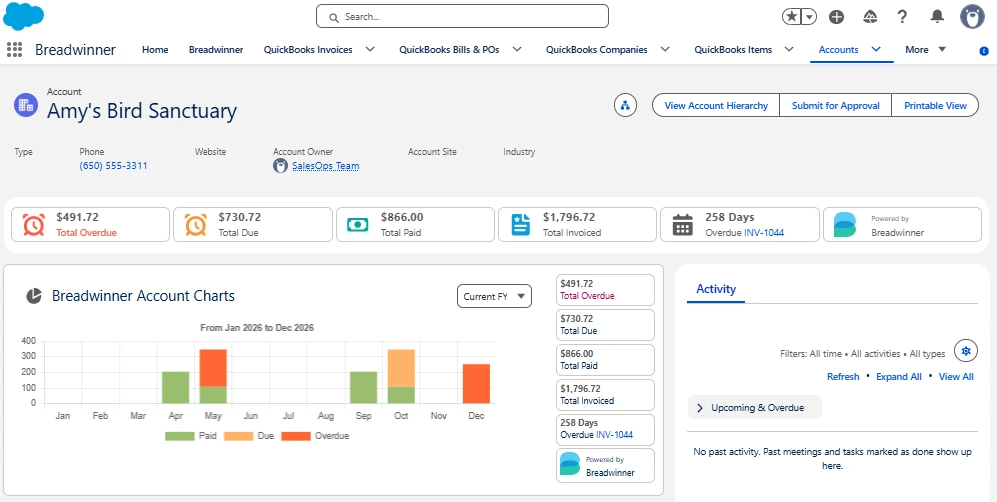Click the Breadwinner logo in the top summary bar

pyautogui.click(x=846, y=224)
